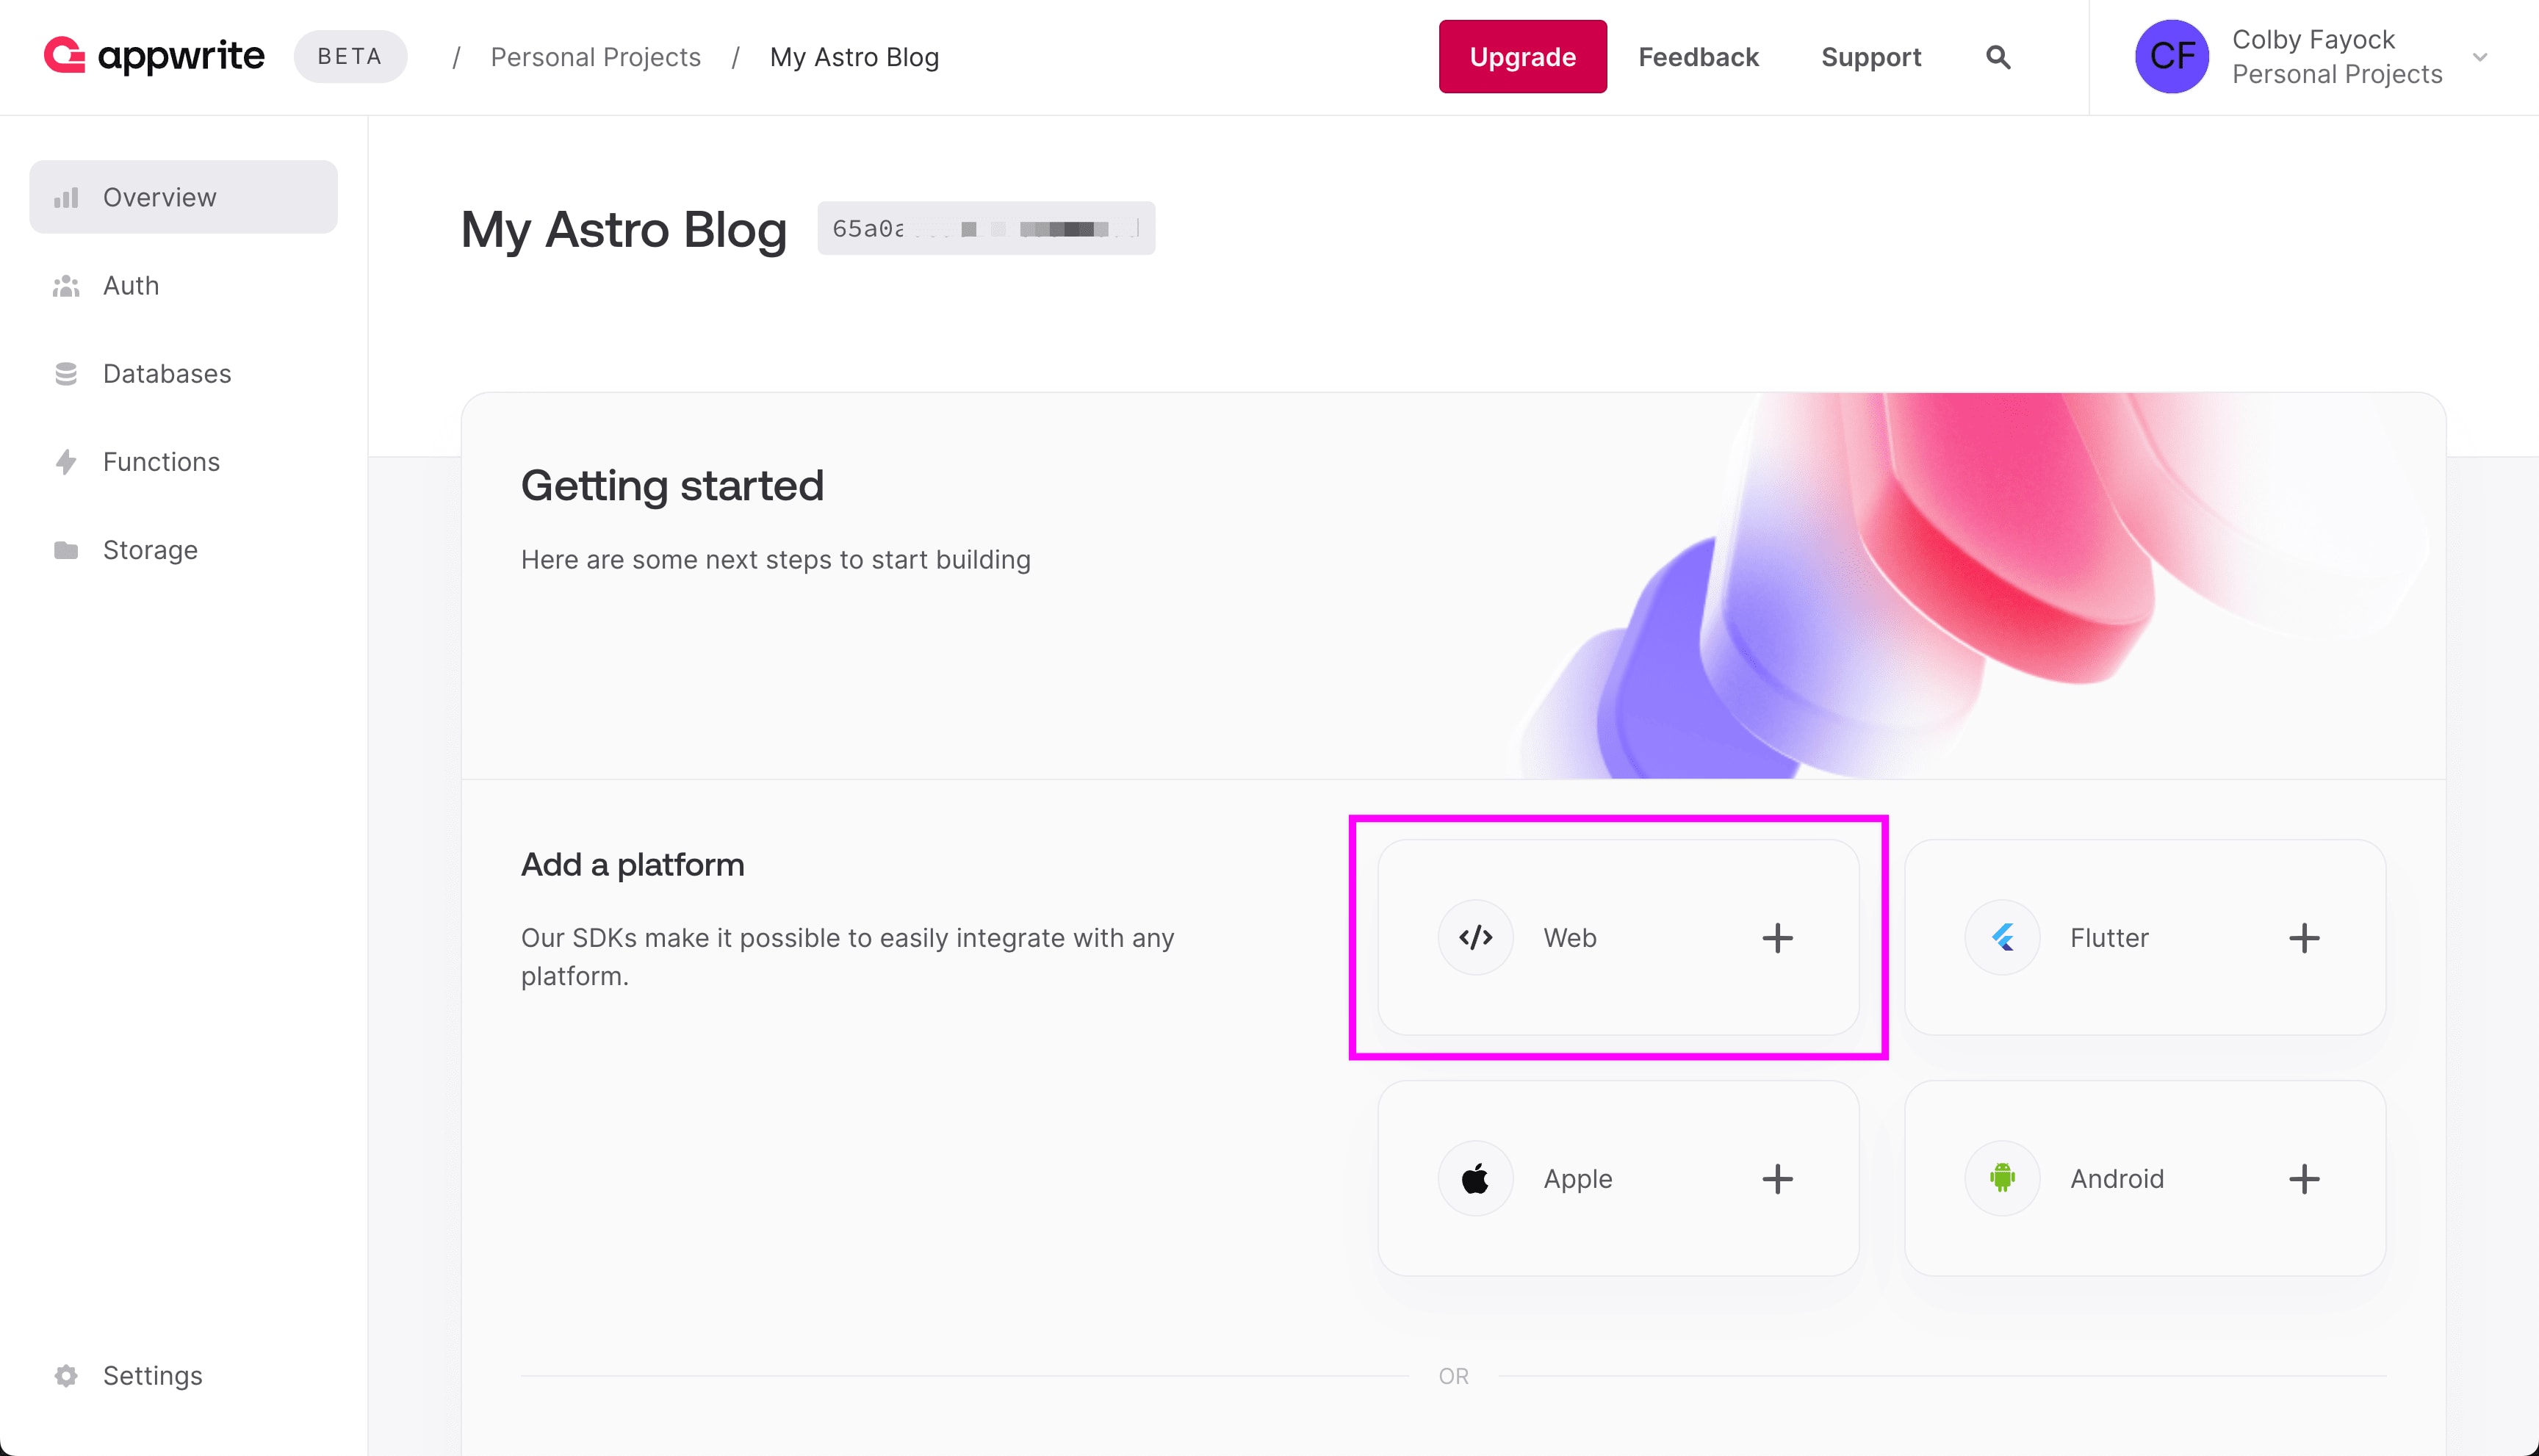Screen dimensions: 2539x1456
Task: Click the Appwrite logo
Action: [x=154, y=56]
